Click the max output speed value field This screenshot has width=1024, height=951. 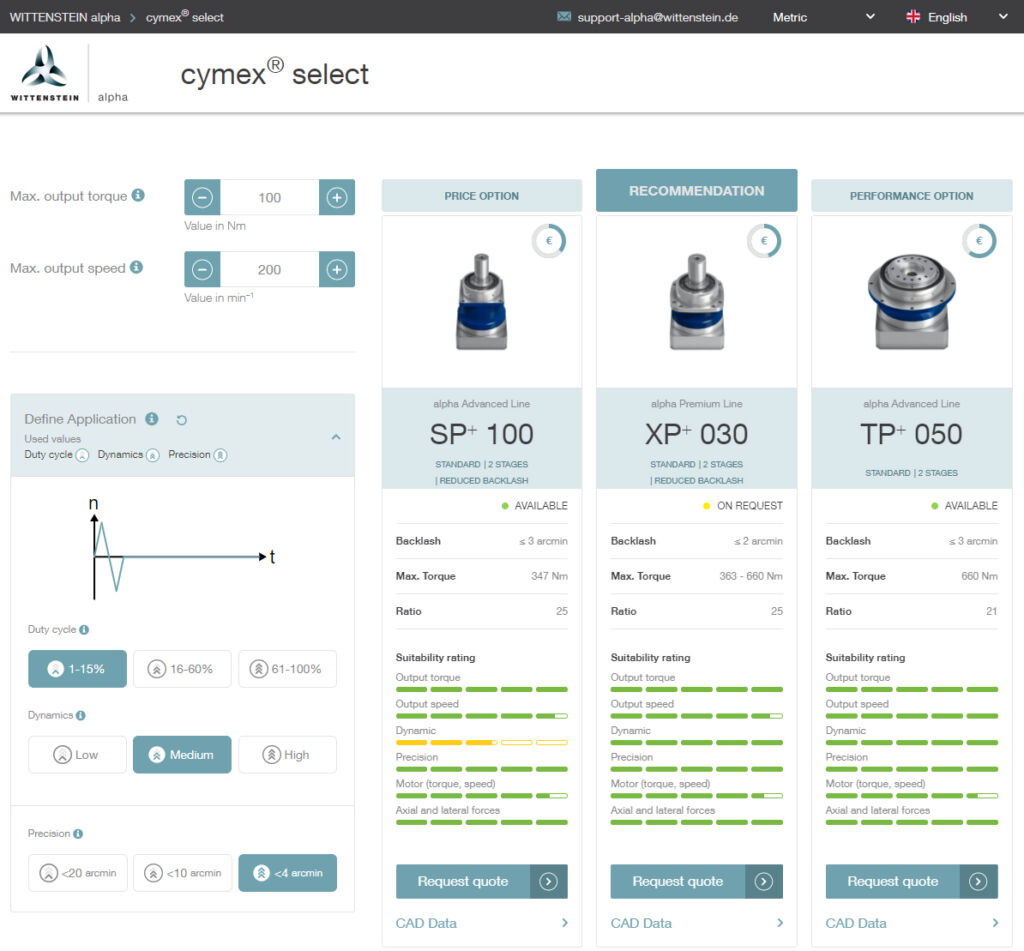click(269, 270)
